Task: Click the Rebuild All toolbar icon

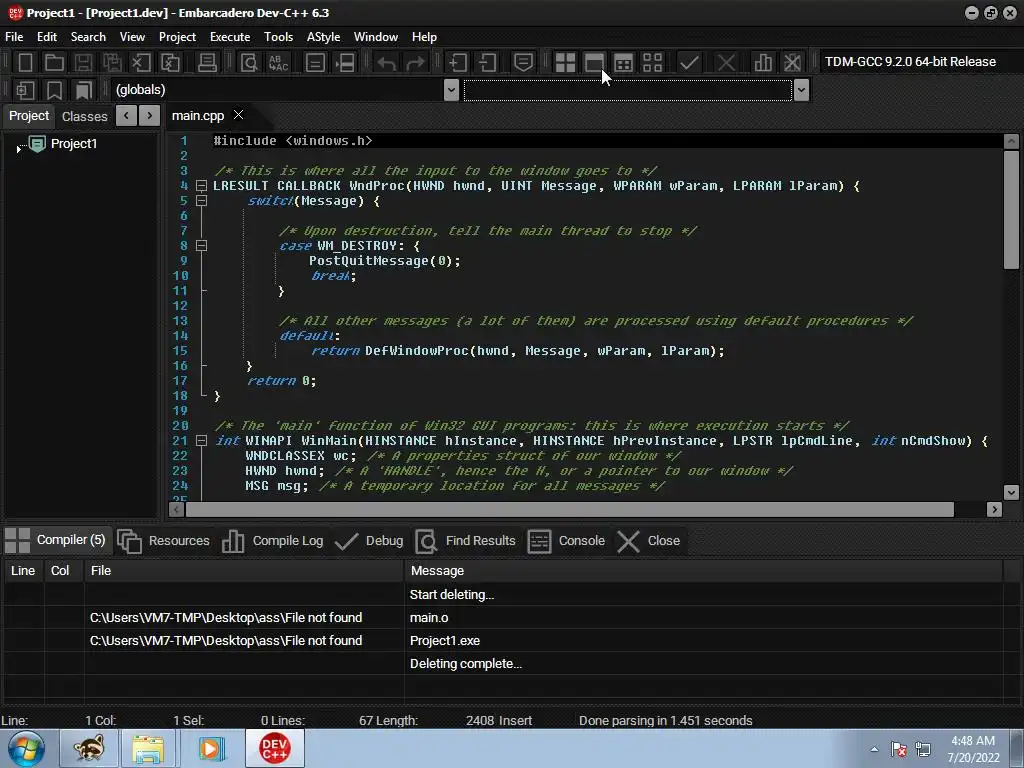Action: point(652,63)
